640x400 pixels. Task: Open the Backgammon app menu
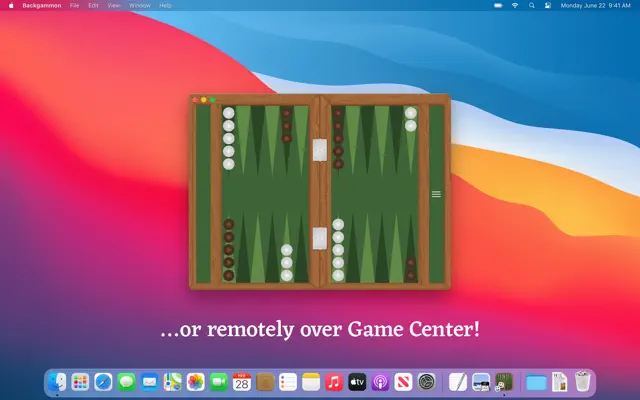[42, 5]
